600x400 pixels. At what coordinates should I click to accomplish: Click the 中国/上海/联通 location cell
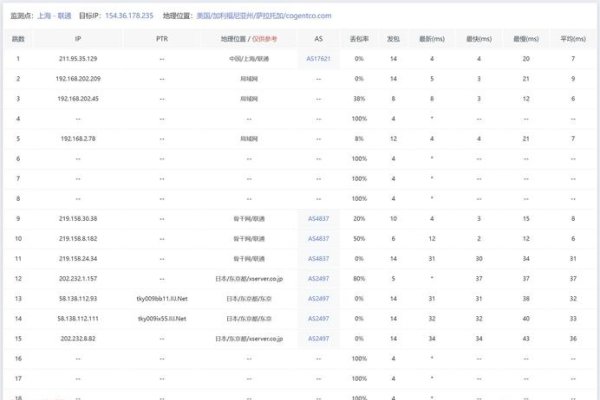pos(249,59)
